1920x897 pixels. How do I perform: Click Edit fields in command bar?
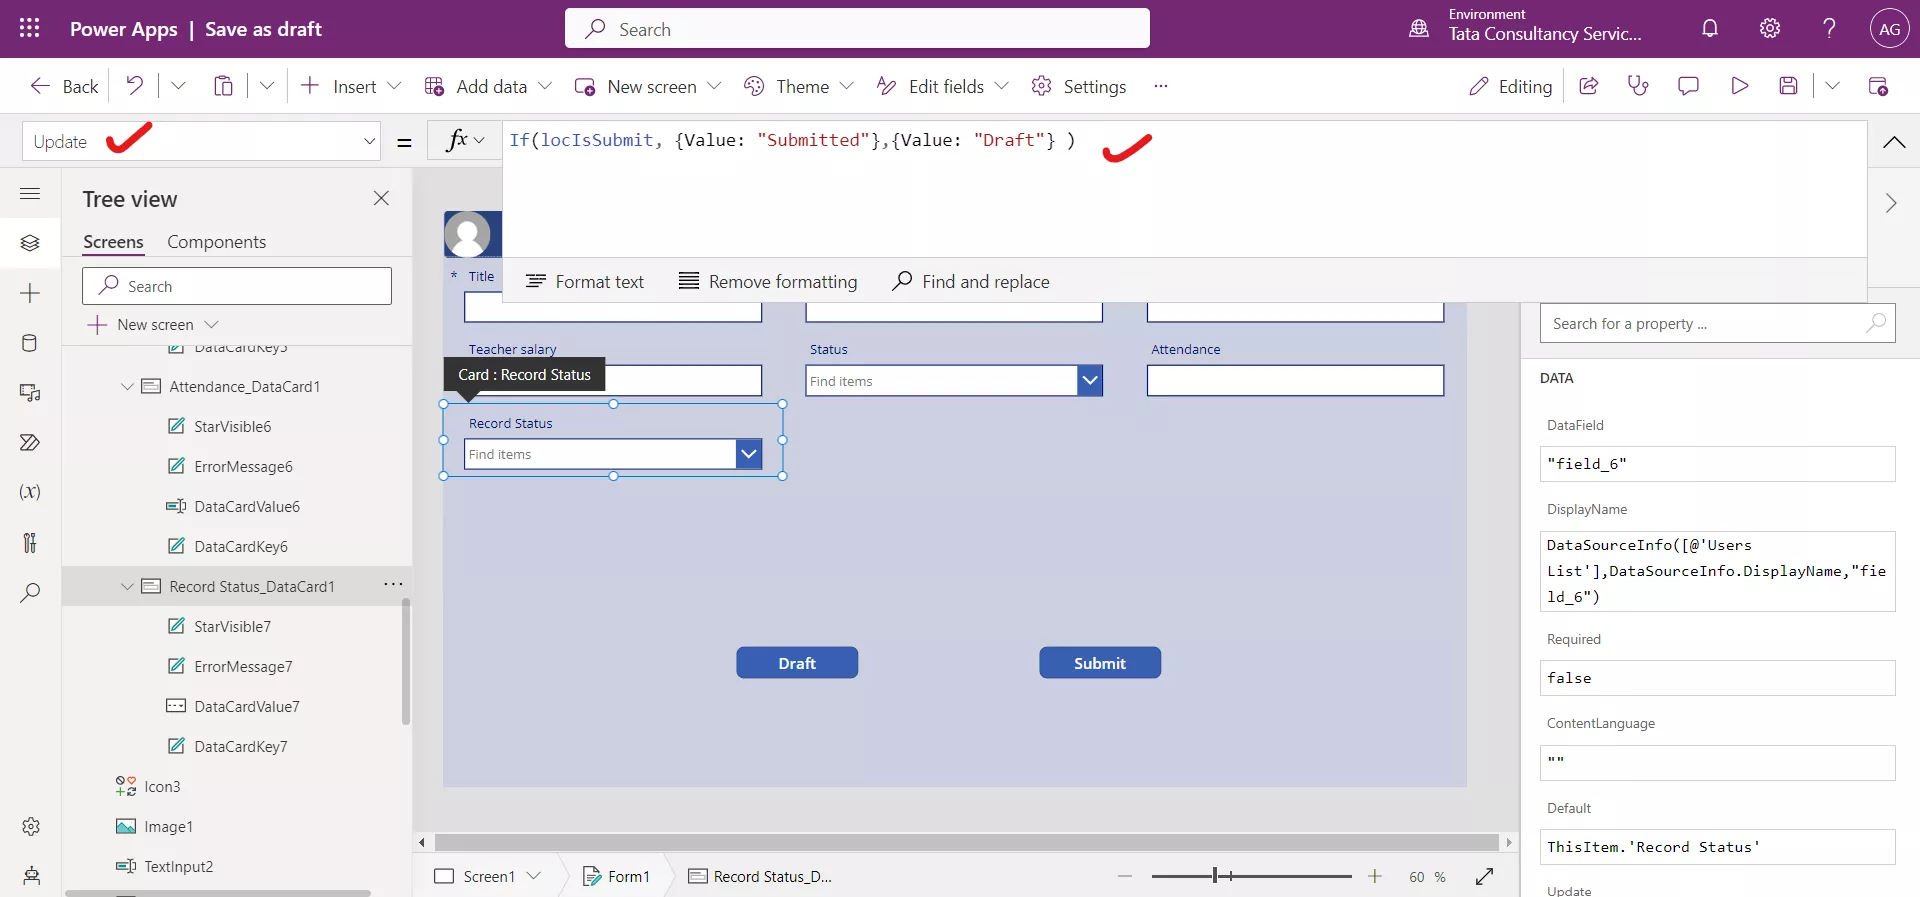coord(943,86)
